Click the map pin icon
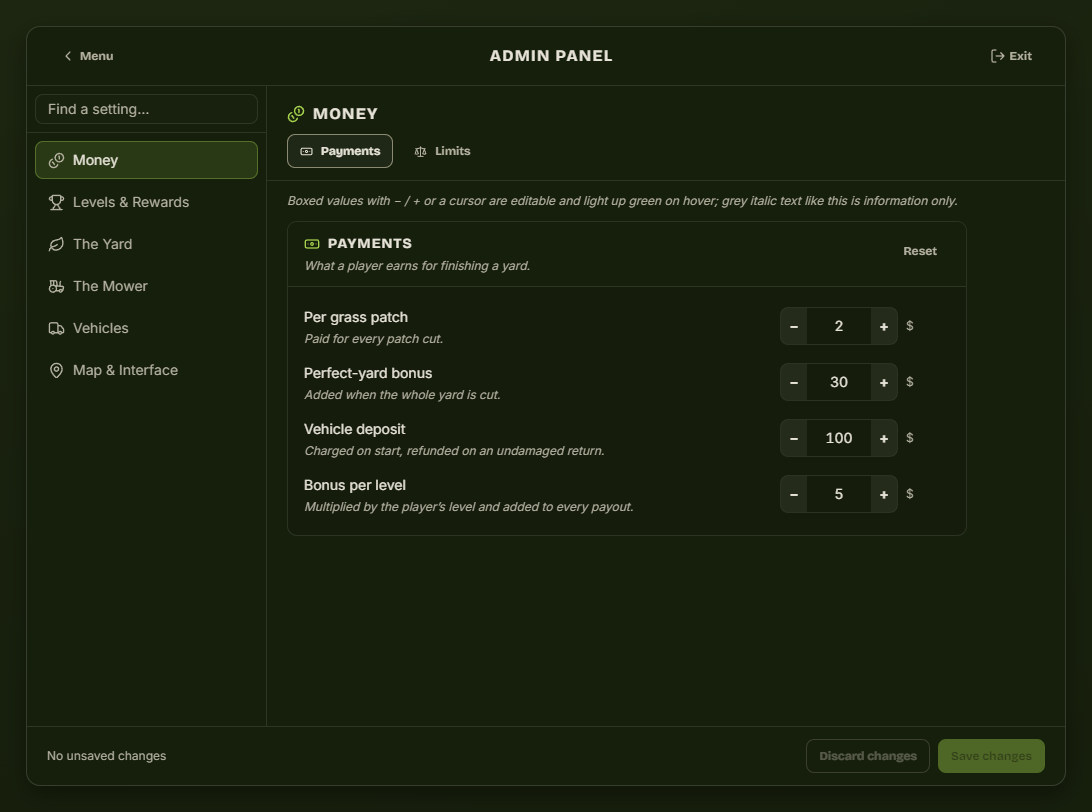The image size is (1092, 812). pos(56,370)
